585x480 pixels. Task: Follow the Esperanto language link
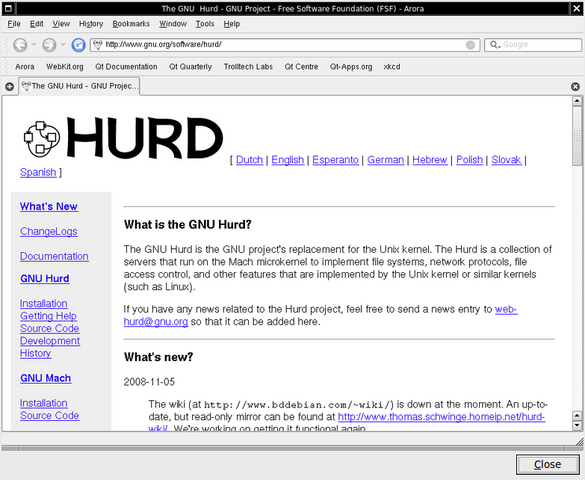click(335, 160)
